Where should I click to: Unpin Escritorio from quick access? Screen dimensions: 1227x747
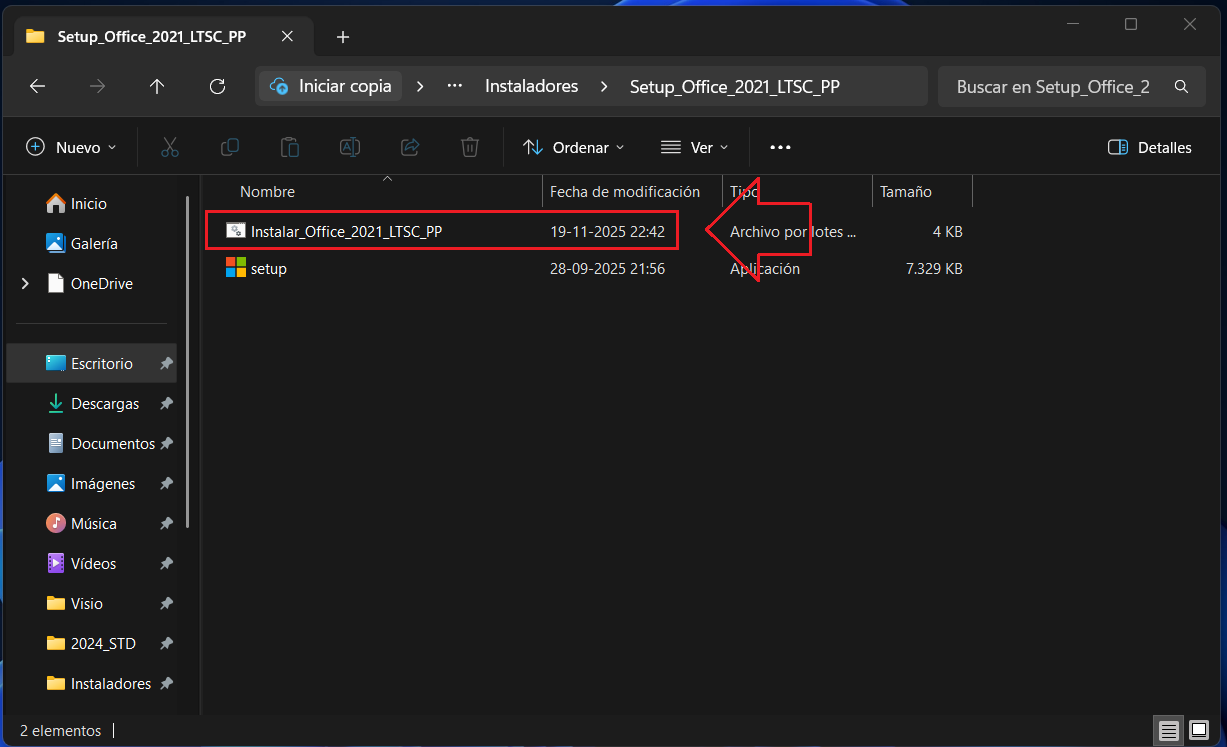click(x=166, y=364)
